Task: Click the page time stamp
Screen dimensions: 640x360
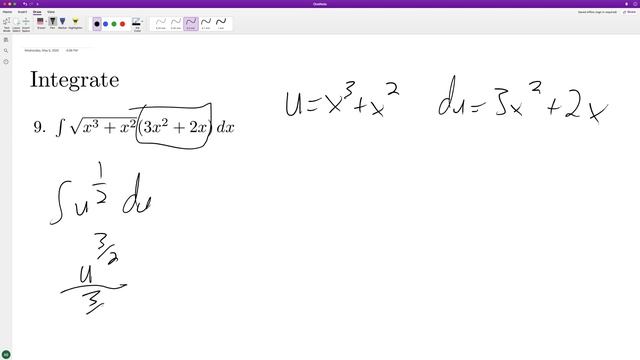Action: [72, 51]
